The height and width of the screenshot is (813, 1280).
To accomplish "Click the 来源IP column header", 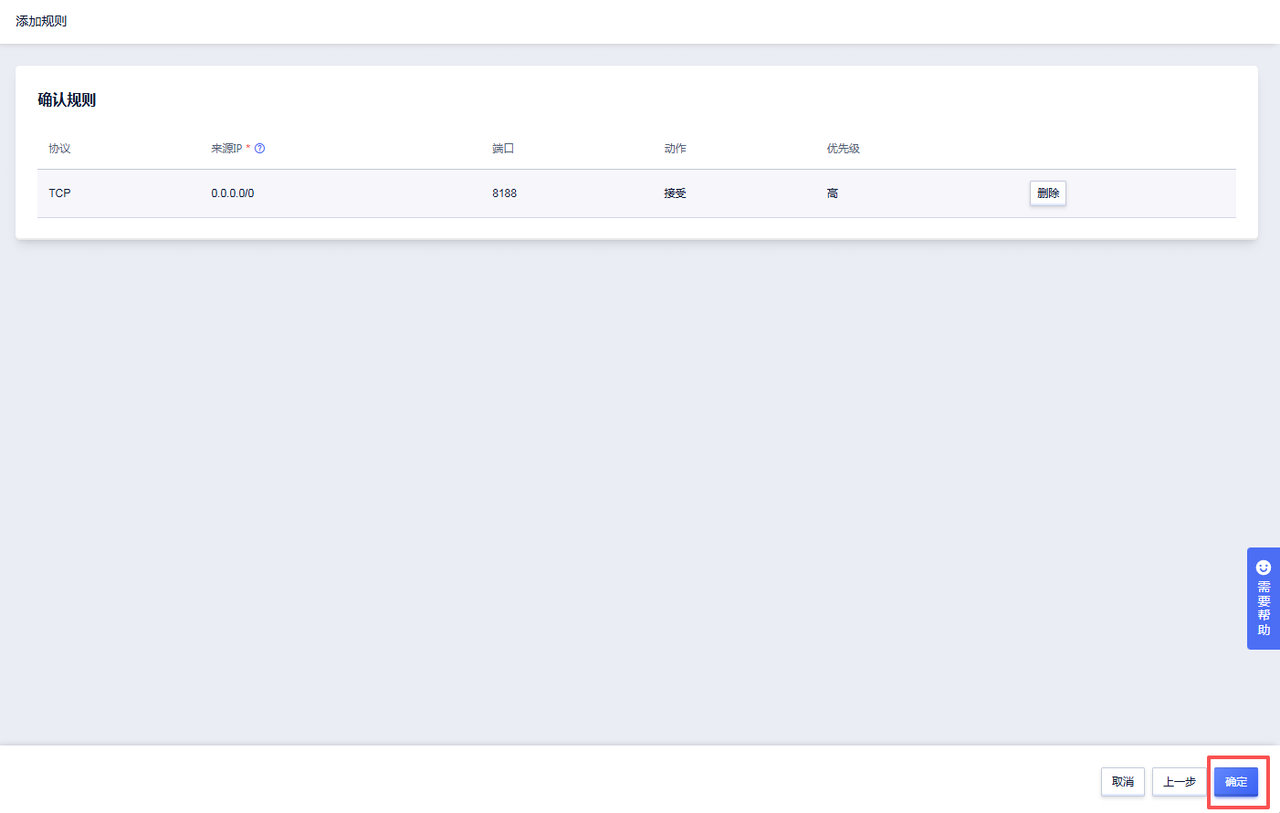I will click(226, 149).
